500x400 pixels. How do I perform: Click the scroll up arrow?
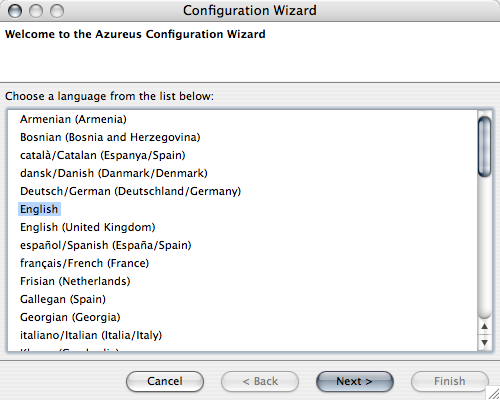coord(485,327)
